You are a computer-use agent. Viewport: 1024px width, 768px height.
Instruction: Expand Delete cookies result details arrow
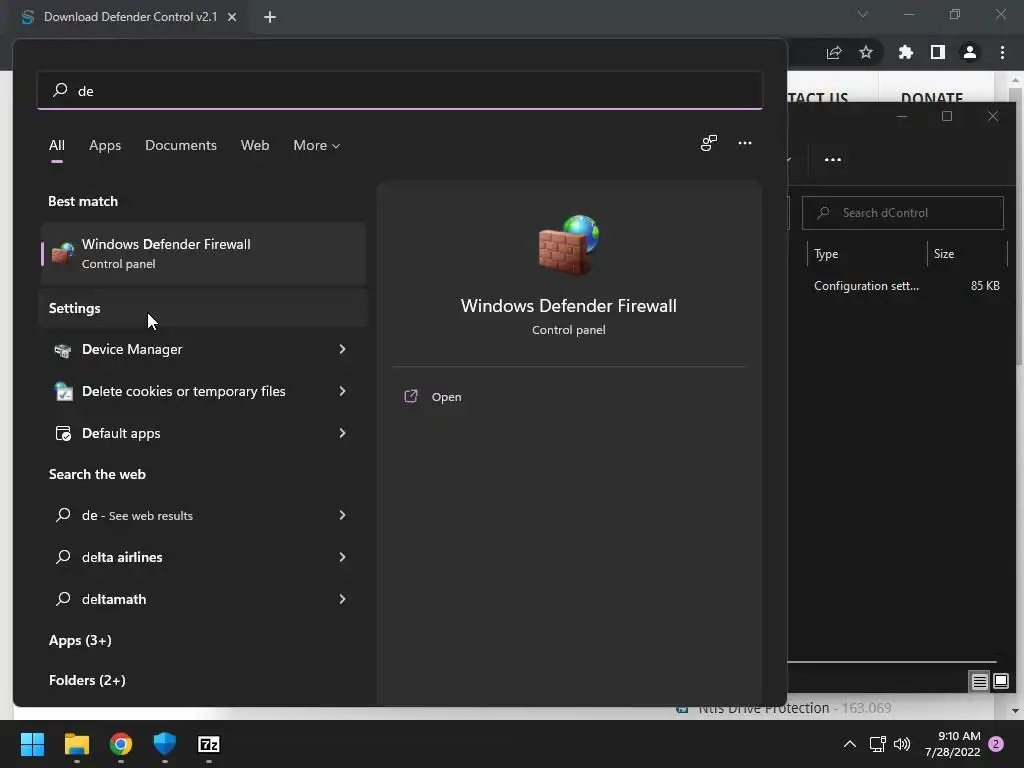click(x=342, y=391)
